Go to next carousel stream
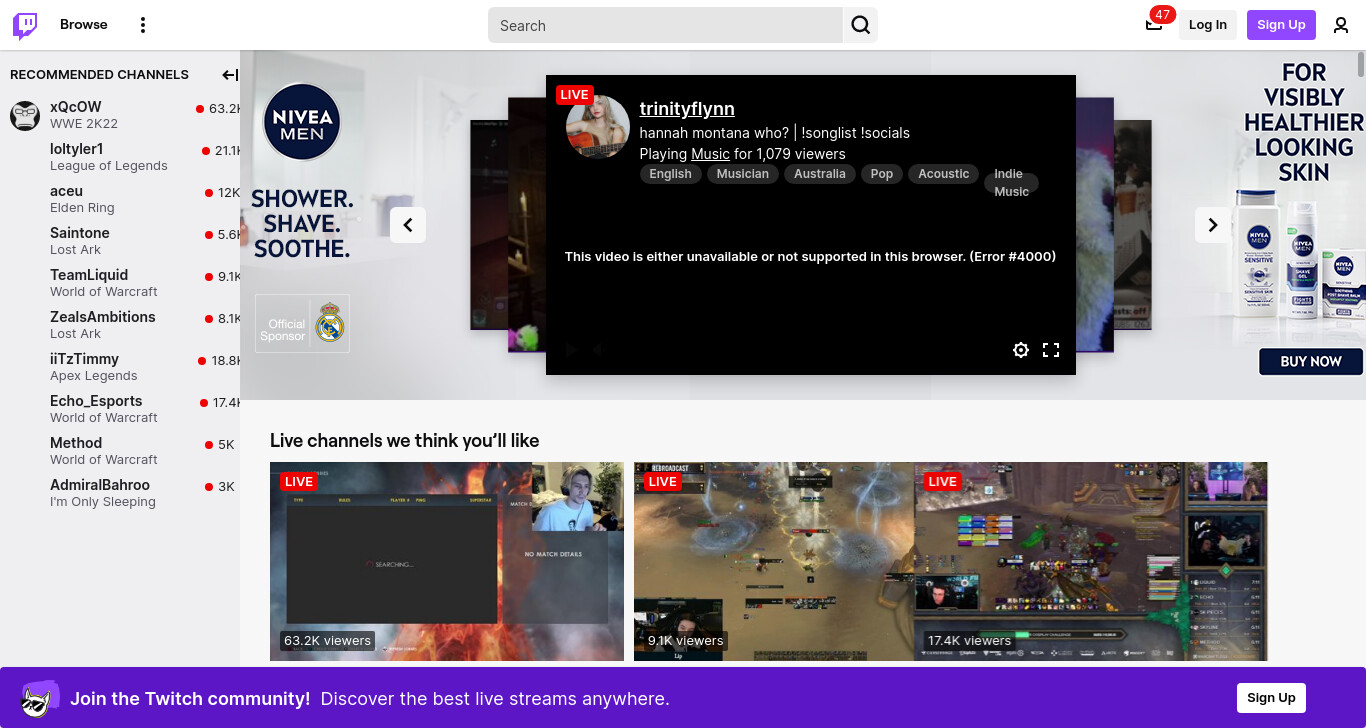Viewport: 1366px width, 728px height. (x=1213, y=225)
